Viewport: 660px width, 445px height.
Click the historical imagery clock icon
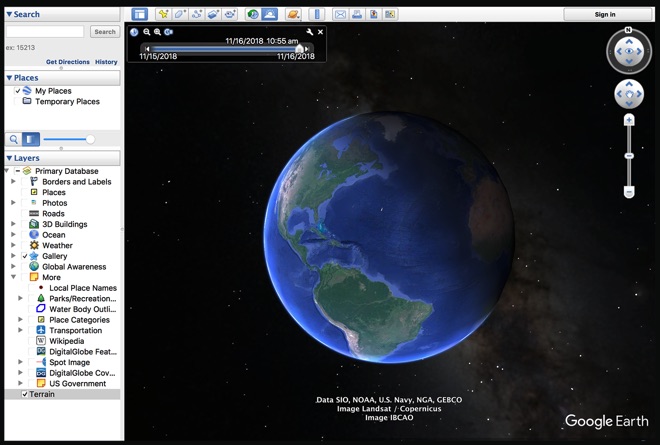tap(253, 14)
